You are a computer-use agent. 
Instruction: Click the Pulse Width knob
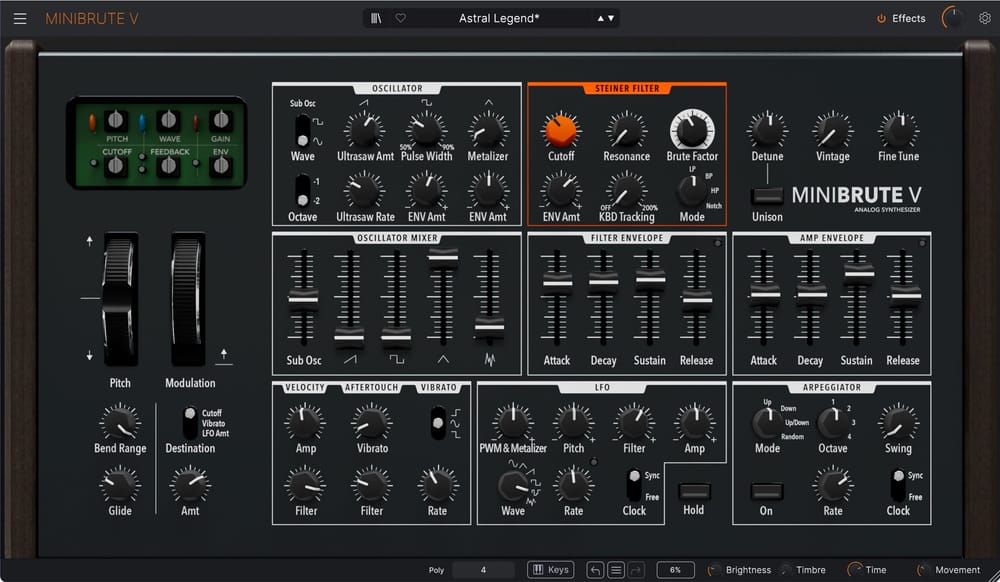point(426,130)
